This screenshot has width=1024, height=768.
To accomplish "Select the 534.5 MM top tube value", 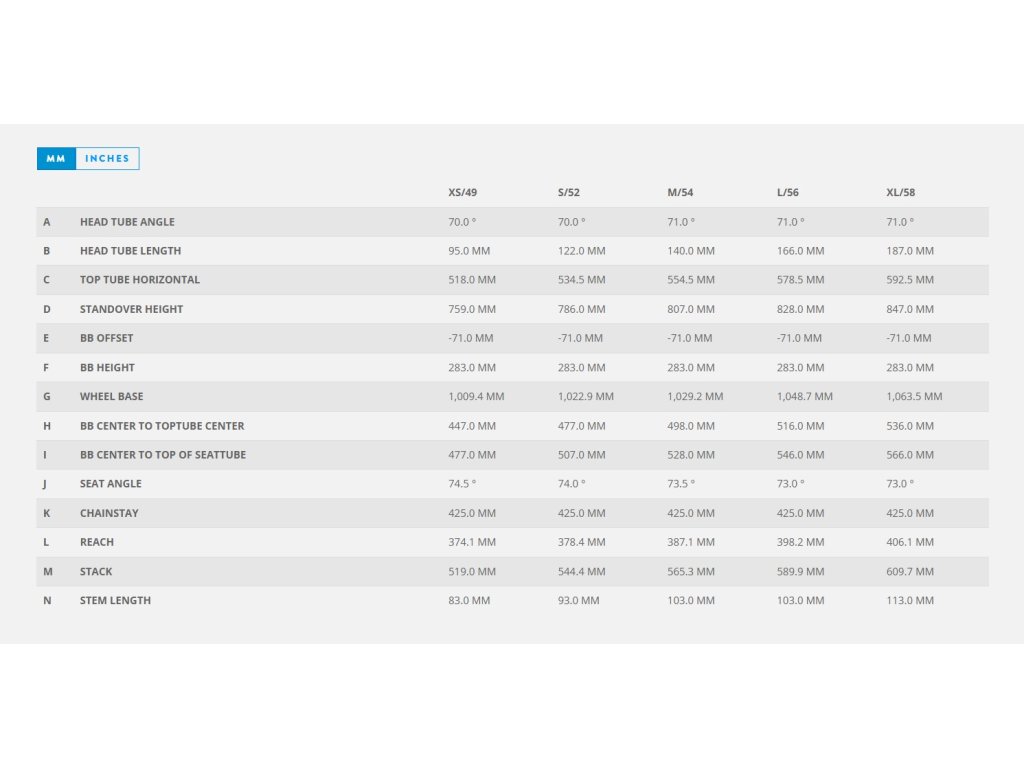I will 581,280.
